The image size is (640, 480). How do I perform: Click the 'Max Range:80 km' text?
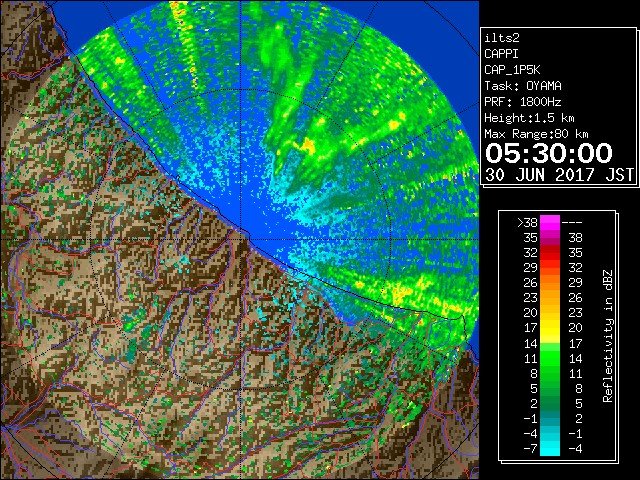pos(536,134)
